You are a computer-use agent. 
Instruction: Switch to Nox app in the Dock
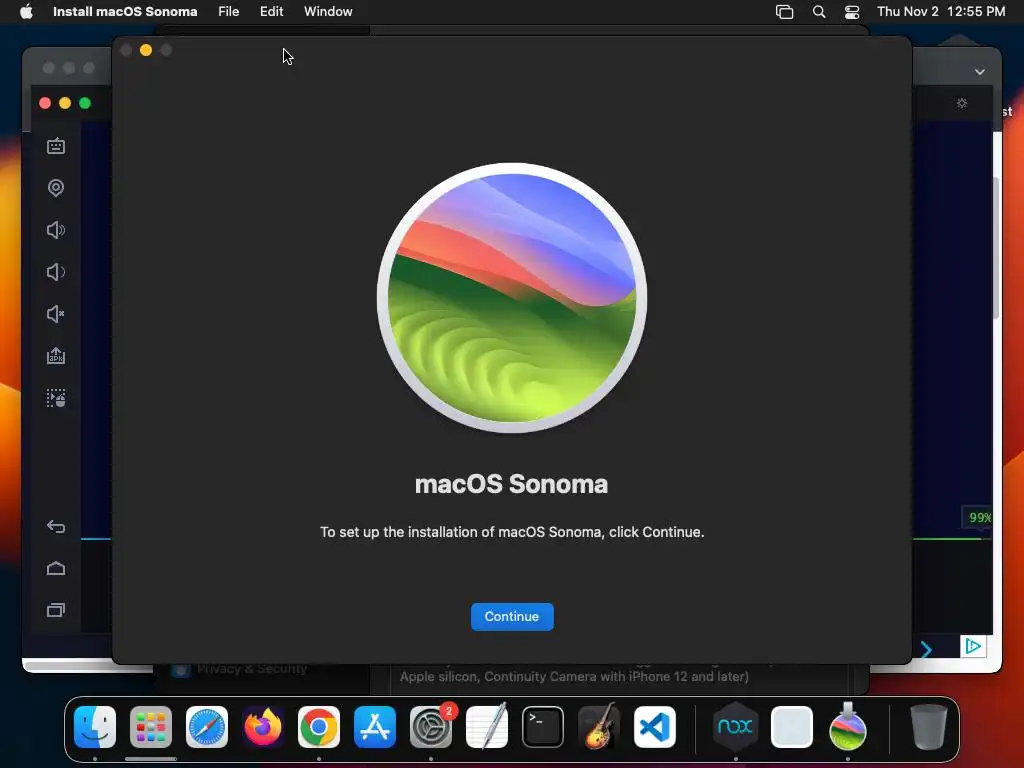click(735, 727)
